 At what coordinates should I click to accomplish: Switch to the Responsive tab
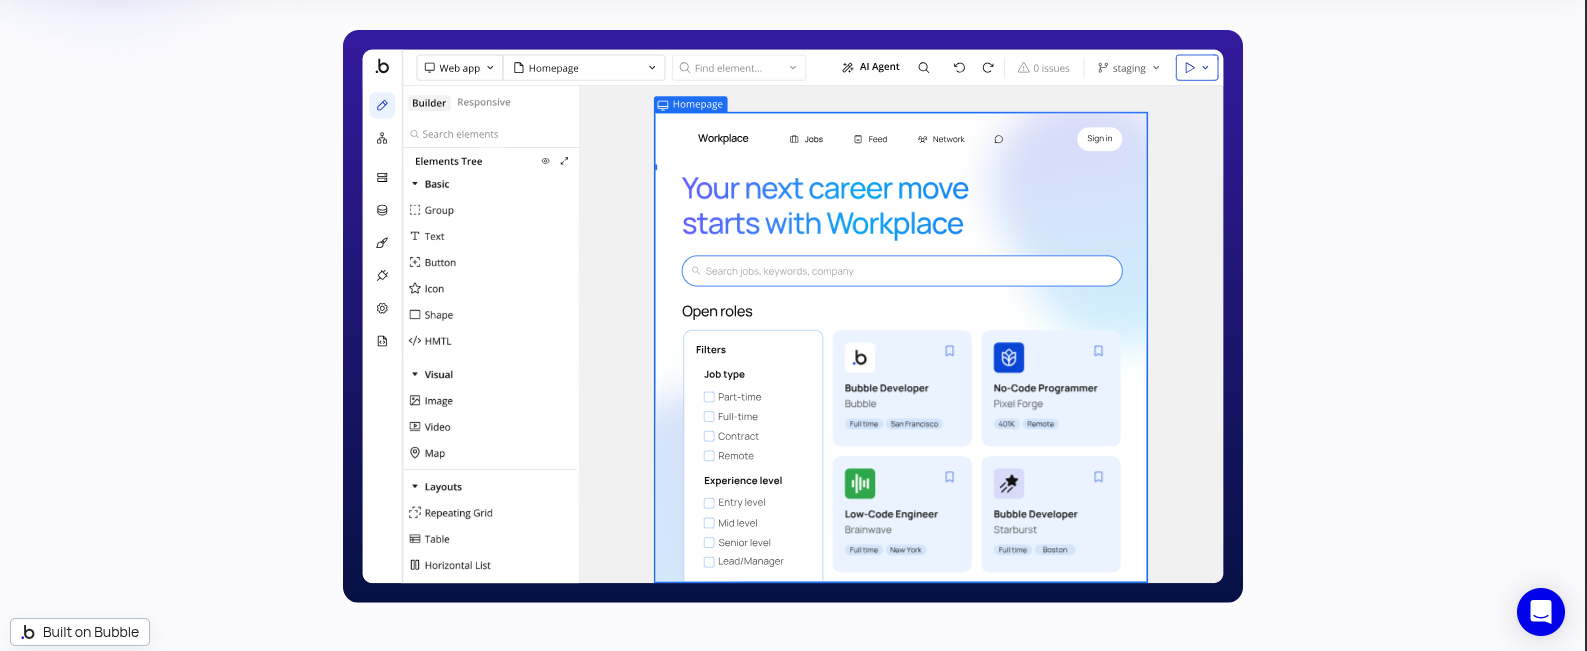[484, 102]
